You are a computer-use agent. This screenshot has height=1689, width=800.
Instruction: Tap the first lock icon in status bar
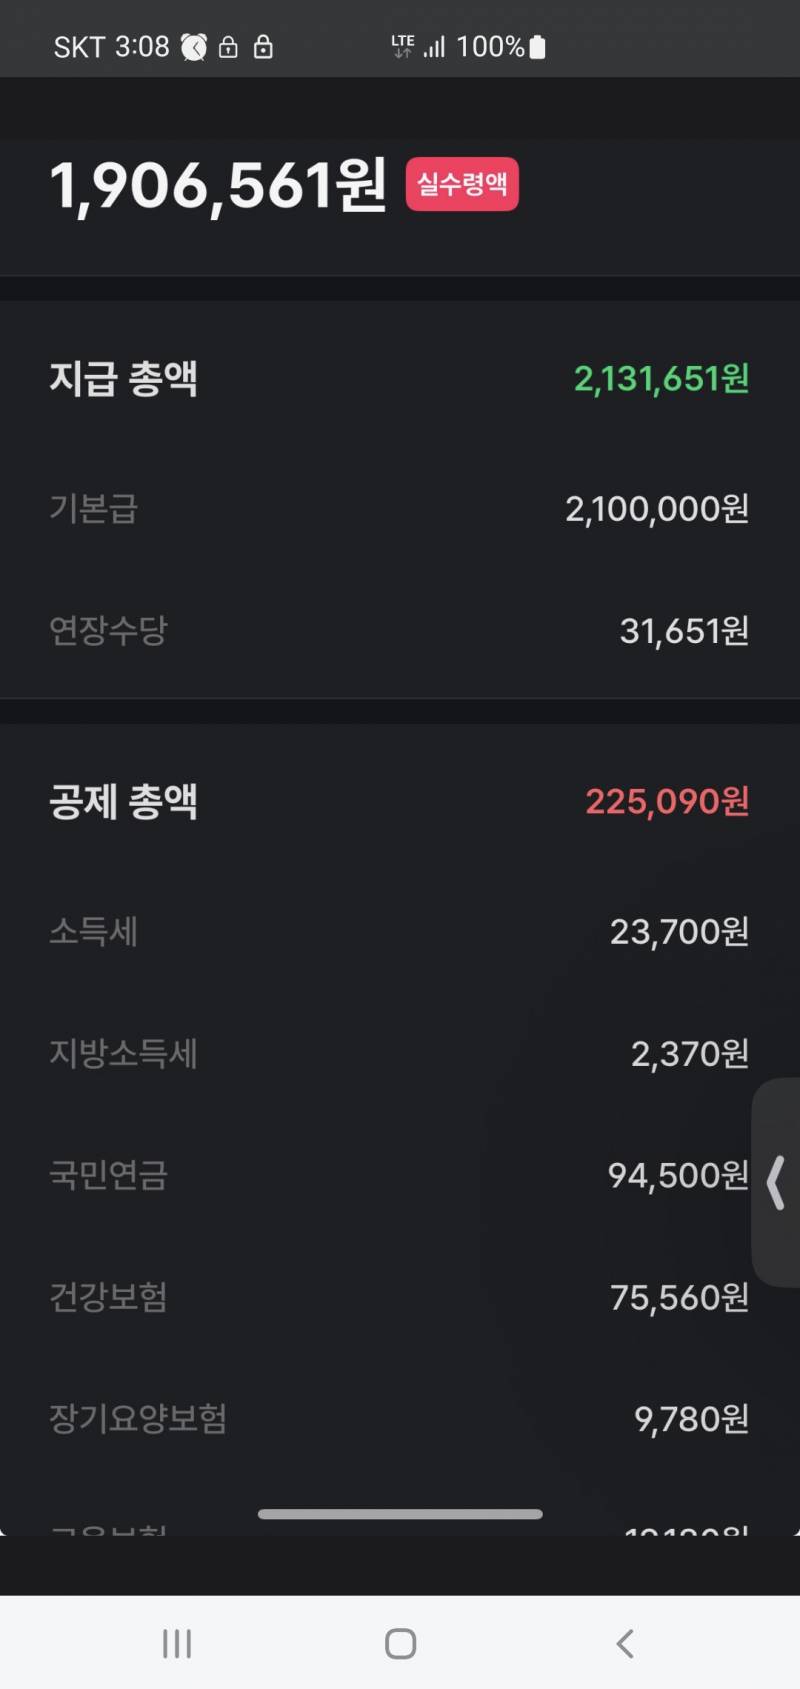(228, 47)
